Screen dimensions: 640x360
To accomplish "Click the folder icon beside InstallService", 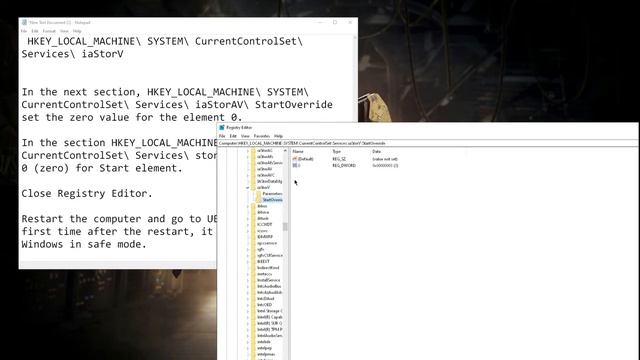I will point(253,280).
